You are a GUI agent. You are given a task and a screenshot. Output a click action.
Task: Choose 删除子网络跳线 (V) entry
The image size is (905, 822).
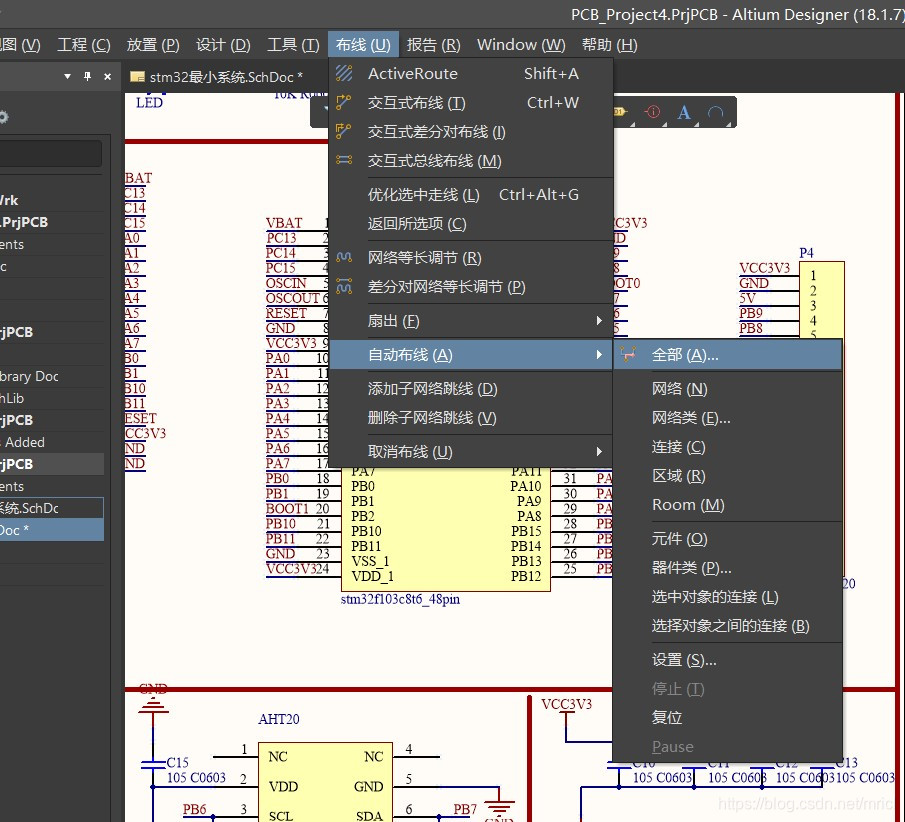471,417
